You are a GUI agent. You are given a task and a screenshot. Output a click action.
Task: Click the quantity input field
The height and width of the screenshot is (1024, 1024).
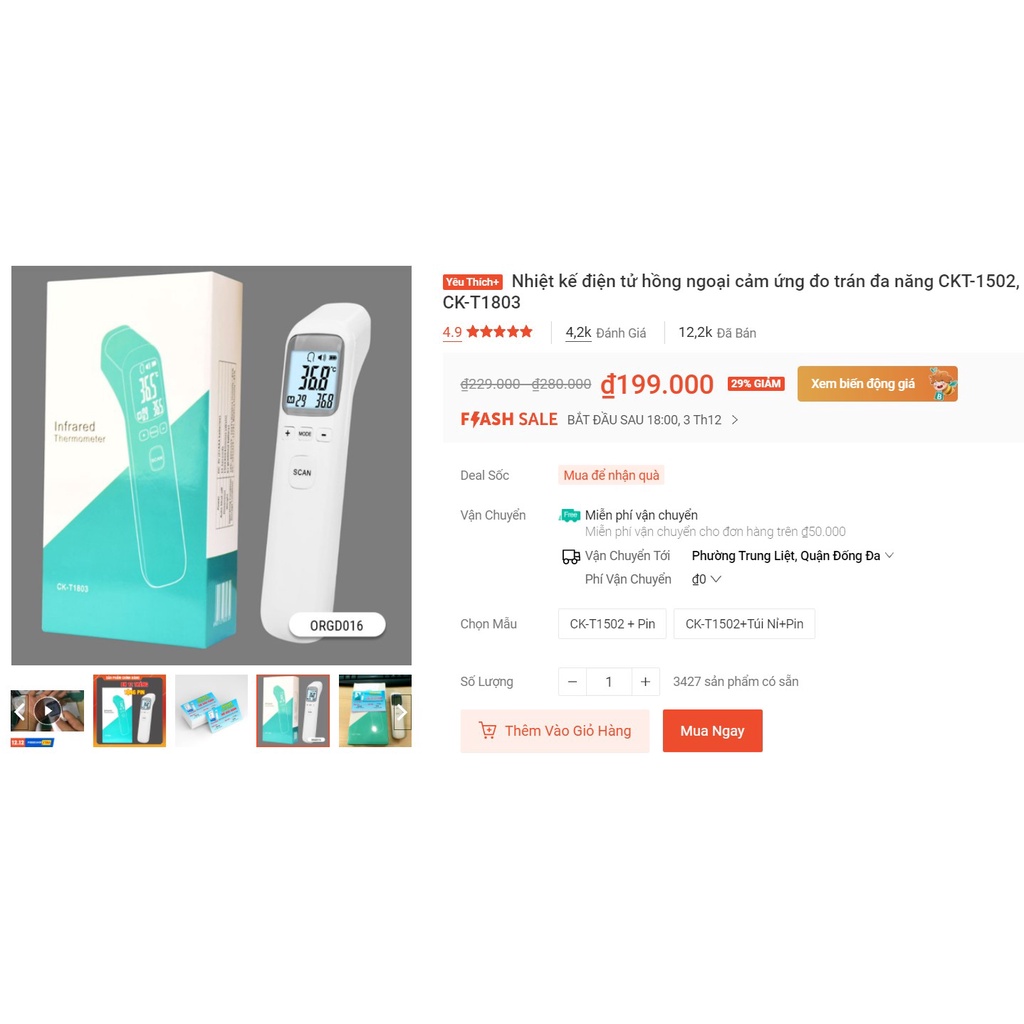pos(609,682)
